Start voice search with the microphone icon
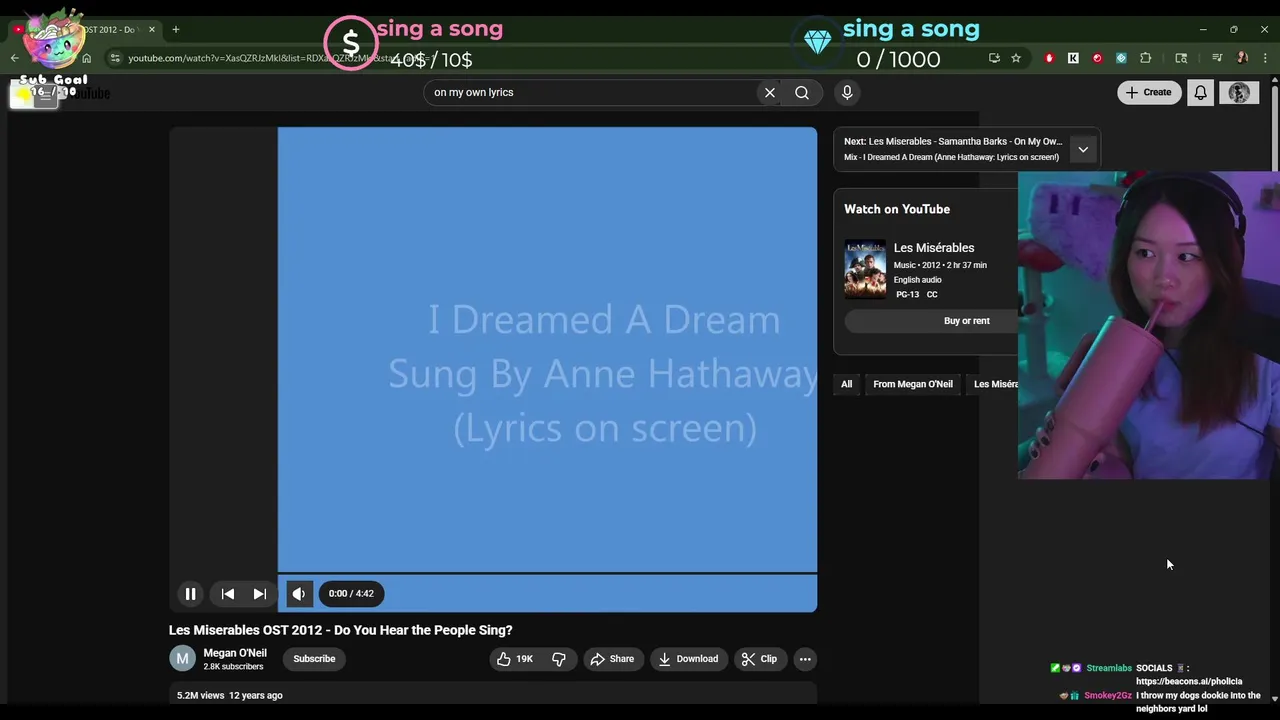Viewport: 1280px width, 720px height. [x=847, y=93]
